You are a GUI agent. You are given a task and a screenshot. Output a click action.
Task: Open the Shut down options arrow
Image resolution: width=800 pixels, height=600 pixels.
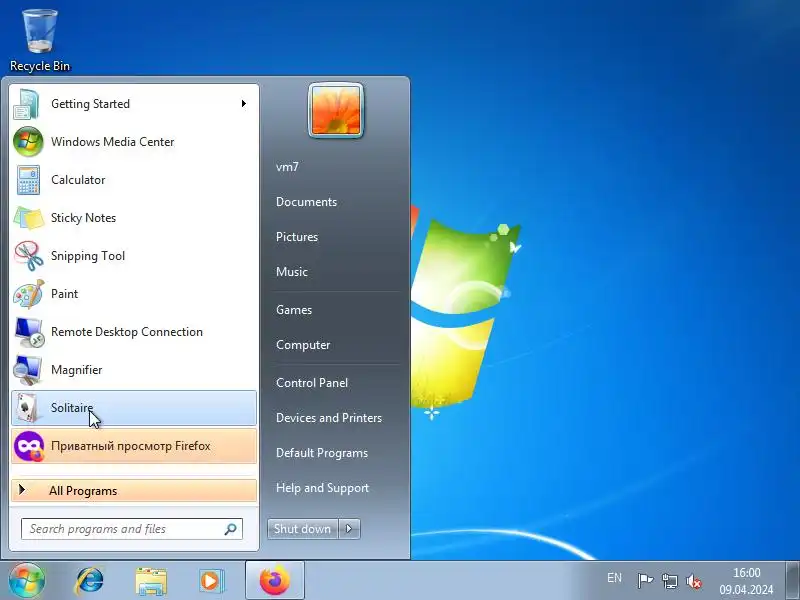[x=349, y=529]
